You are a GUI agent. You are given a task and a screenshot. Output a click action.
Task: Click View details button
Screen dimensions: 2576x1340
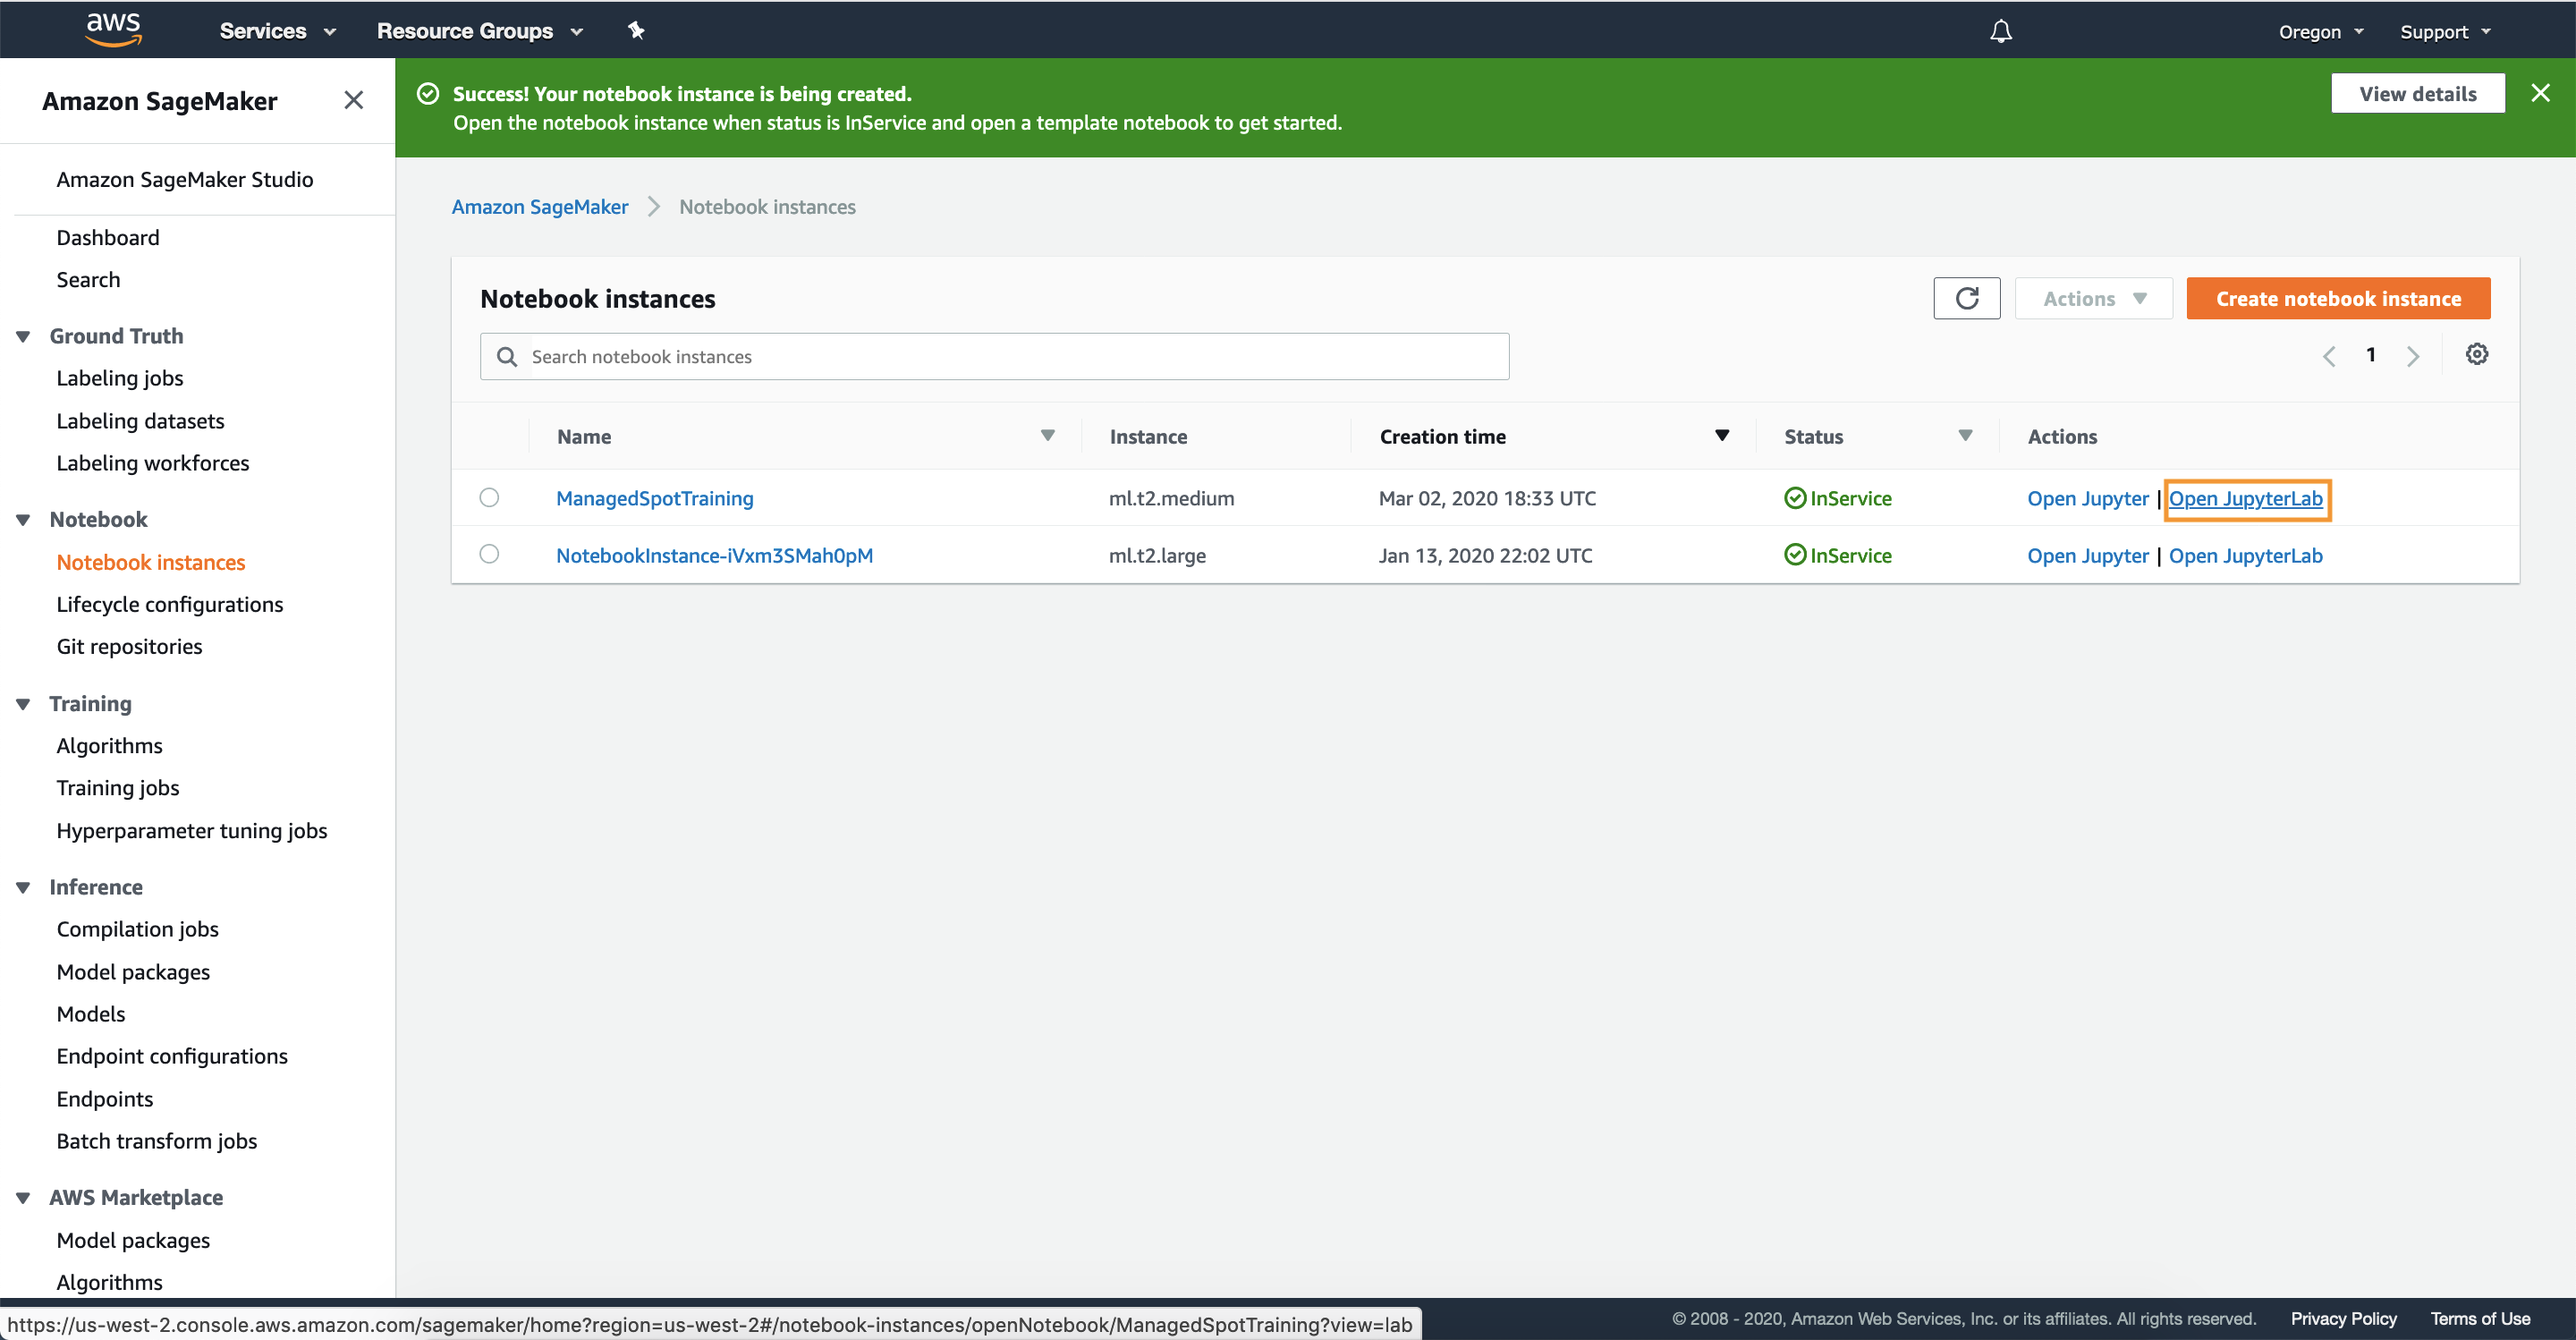coord(2417,93)
